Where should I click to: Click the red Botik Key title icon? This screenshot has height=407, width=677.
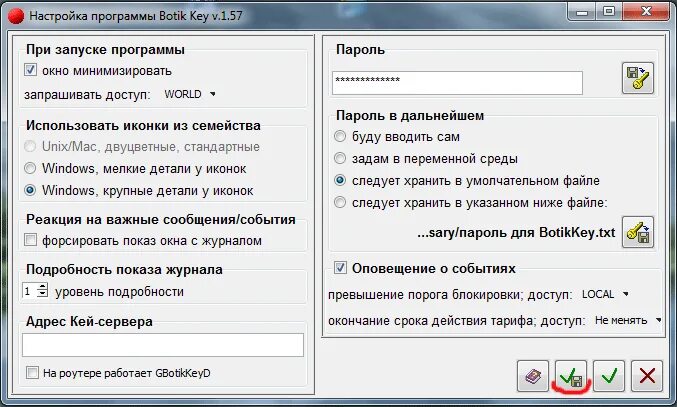[x=16, y=16]
